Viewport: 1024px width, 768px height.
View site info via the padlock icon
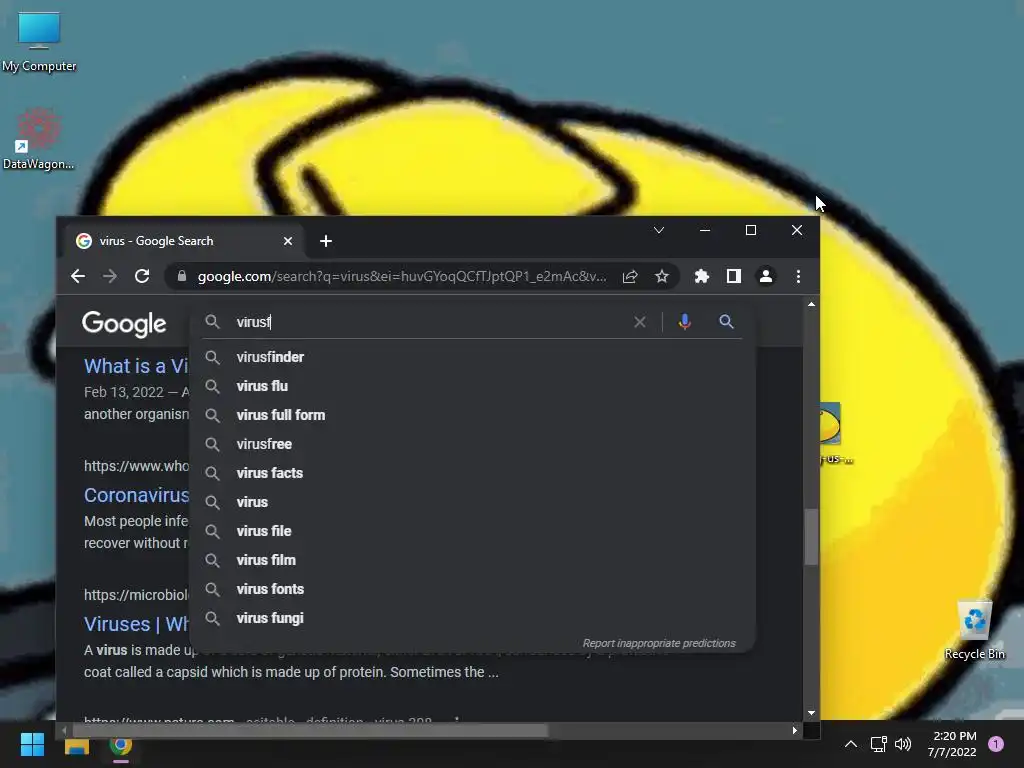(182, 276)
